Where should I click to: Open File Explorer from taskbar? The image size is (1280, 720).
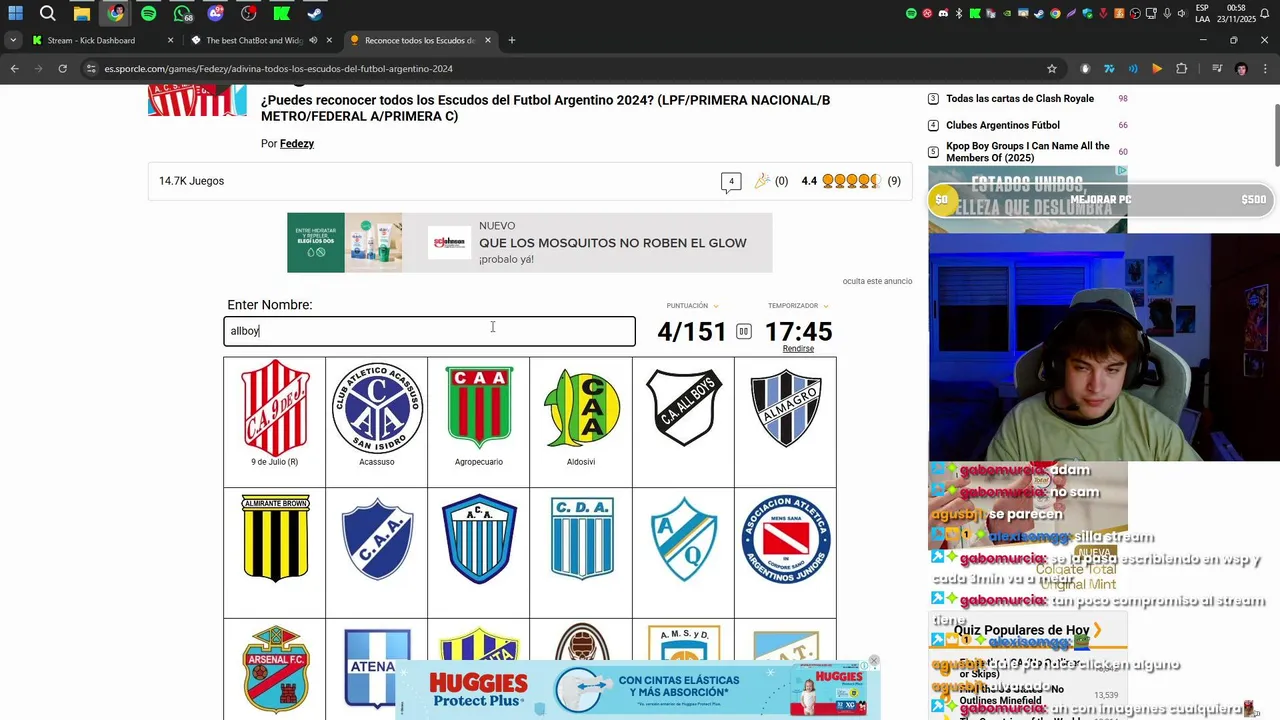(x=82, y=14)
